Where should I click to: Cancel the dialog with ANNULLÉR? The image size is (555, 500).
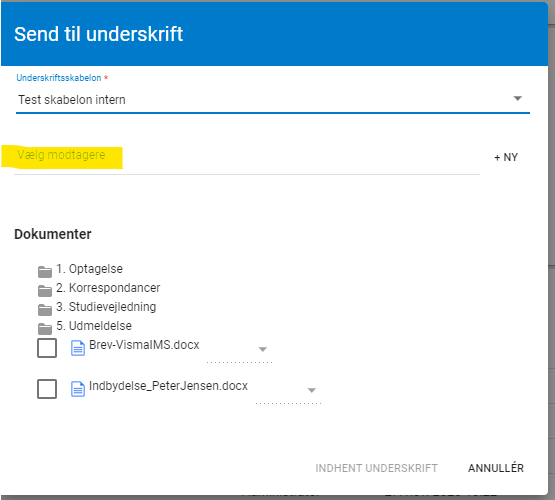tap(496, 468)
